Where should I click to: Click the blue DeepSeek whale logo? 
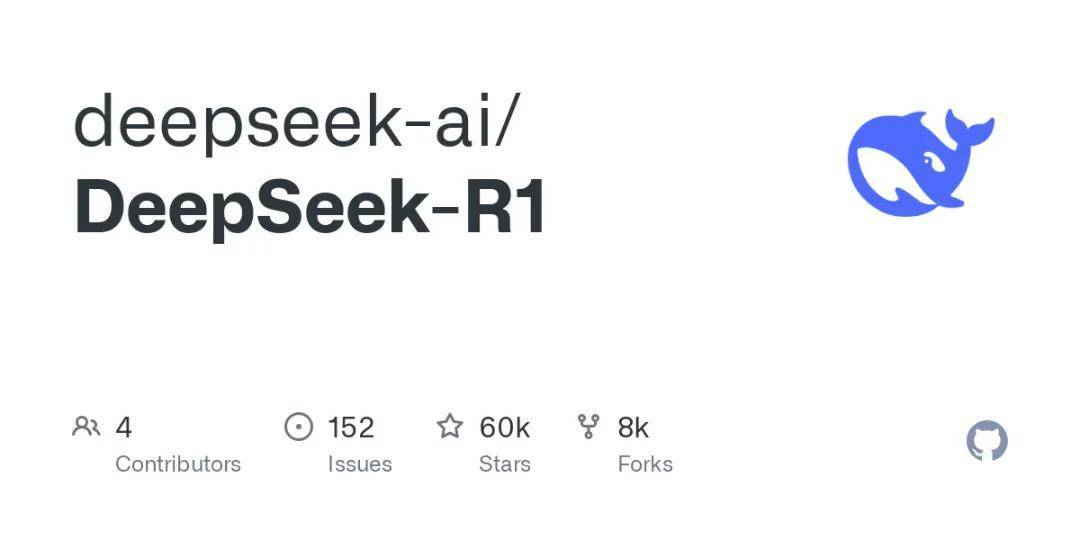(x=920, y=163)
